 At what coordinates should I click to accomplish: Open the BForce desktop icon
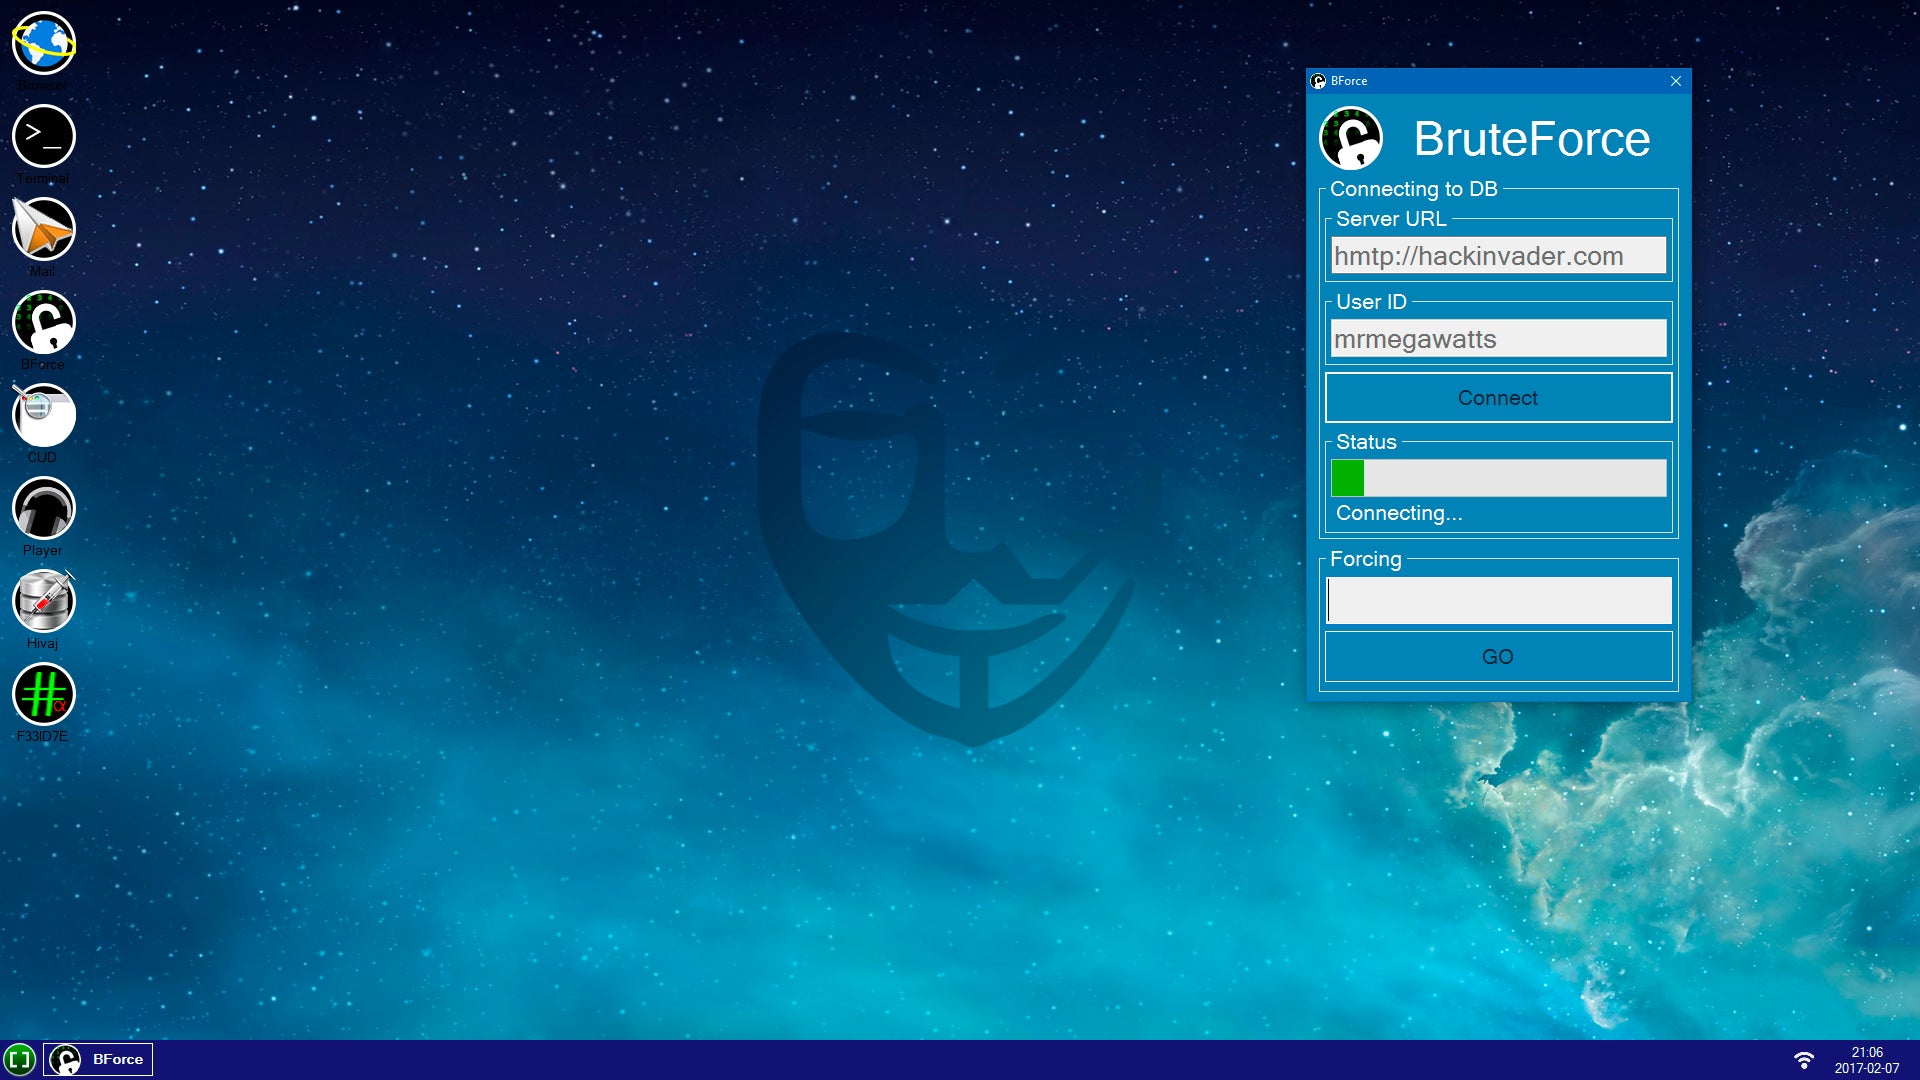click(x=43, y=323)
